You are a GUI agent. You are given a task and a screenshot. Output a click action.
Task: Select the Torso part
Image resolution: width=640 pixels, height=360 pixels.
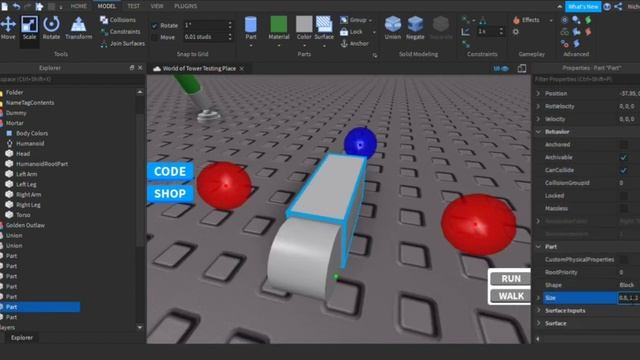coord(23,215)
